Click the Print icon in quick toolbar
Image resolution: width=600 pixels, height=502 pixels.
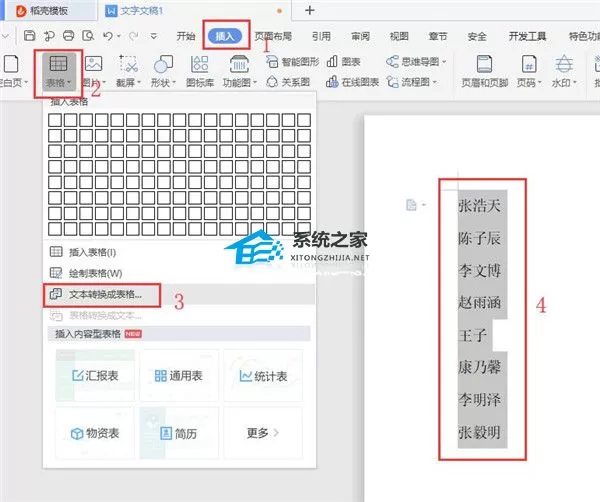tap(68, 36)
